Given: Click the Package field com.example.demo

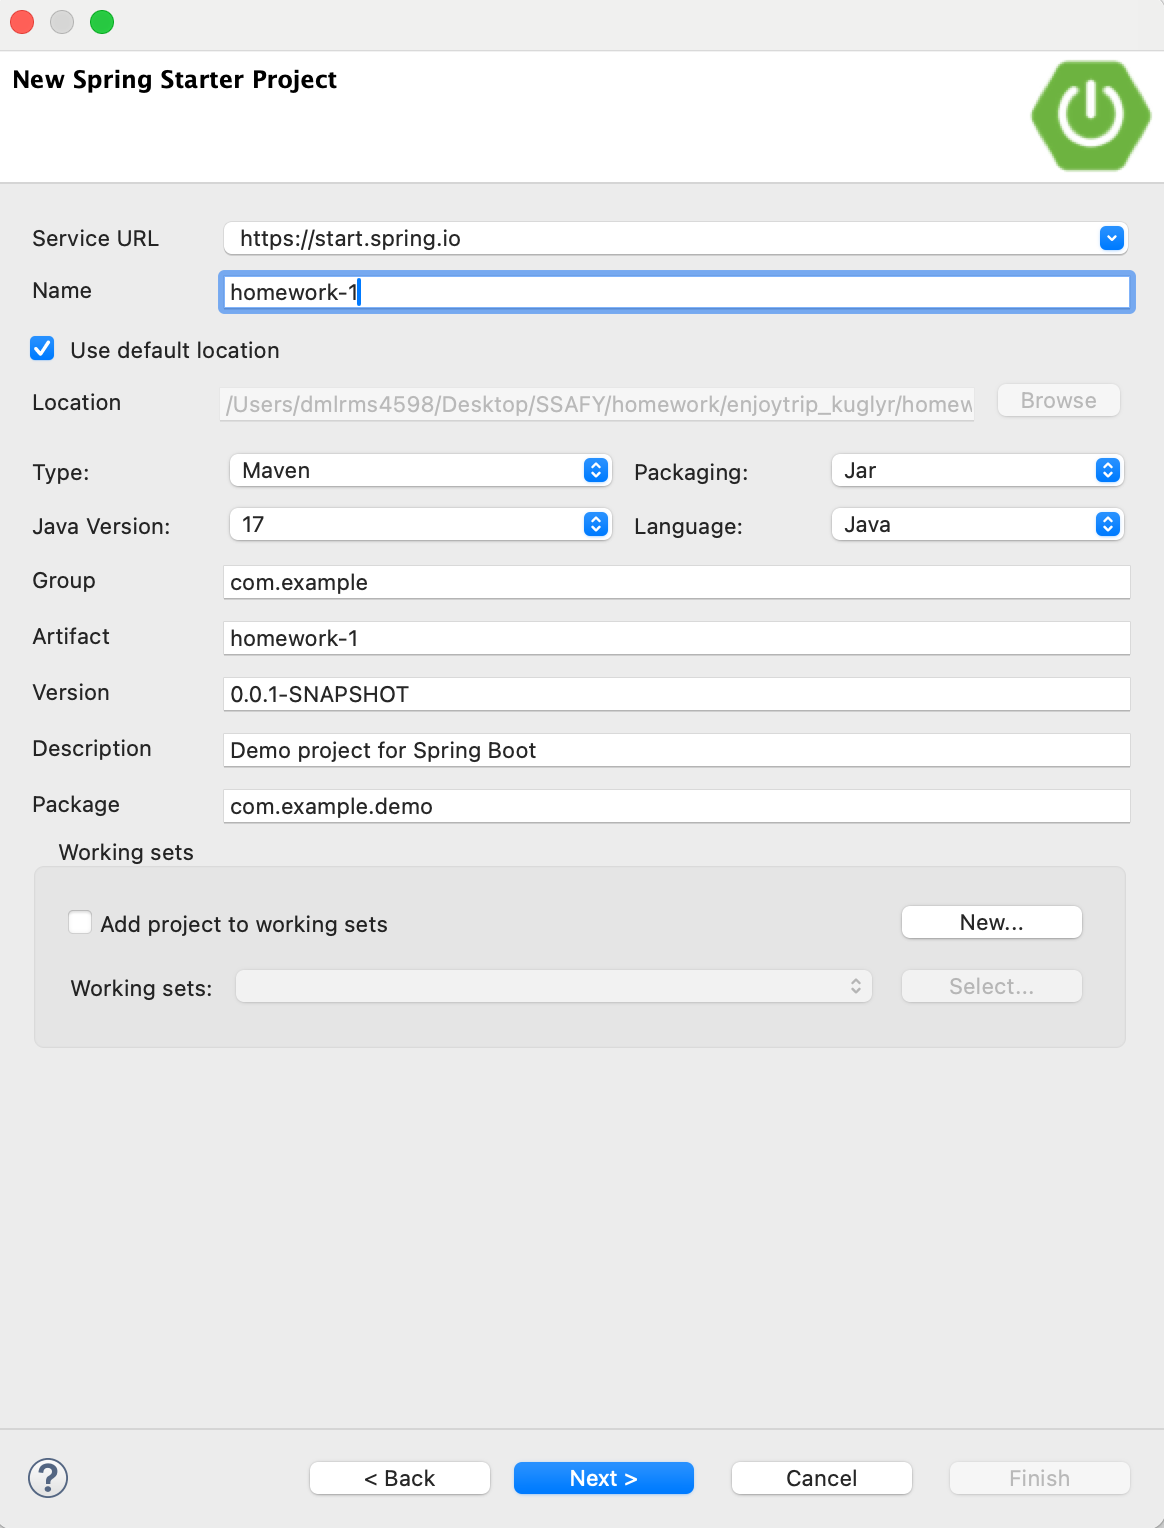Looking at the screenshot, I should (x=676, y=806).
